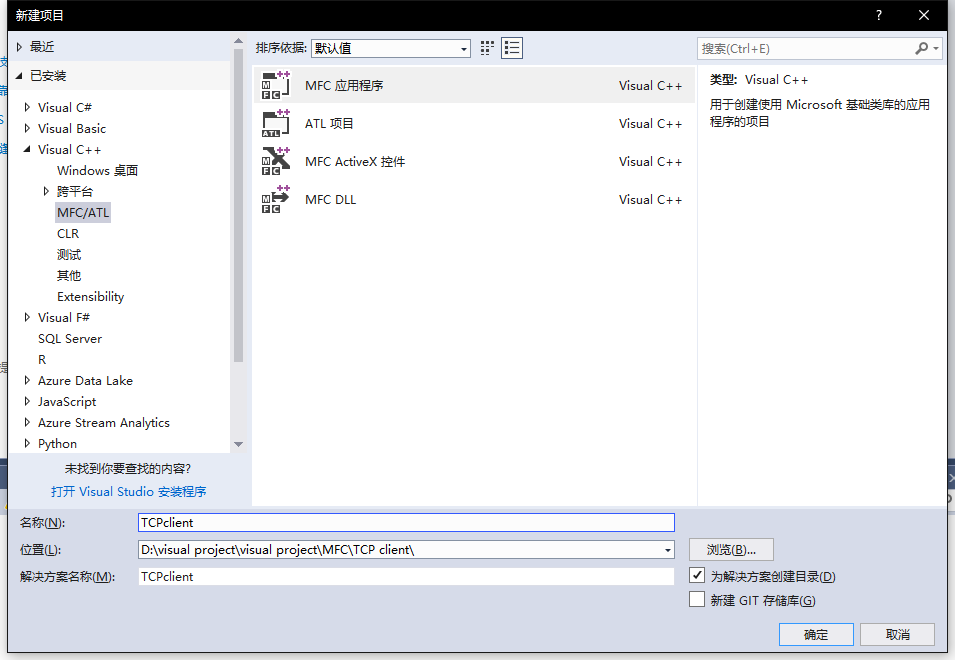Screen dimensions: 955x660
Task: Select the 其他 category
Action: pyautogui.click(x=69, y=276)
